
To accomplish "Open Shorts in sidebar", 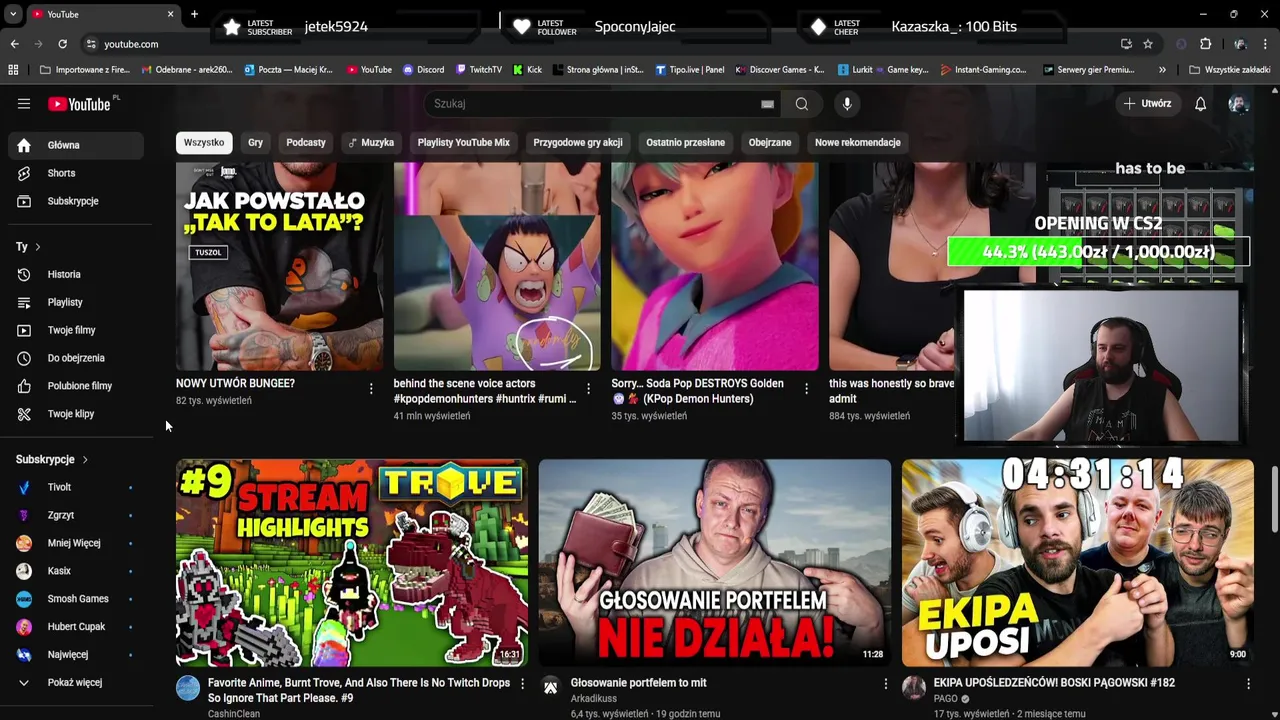I will [76, 173].
